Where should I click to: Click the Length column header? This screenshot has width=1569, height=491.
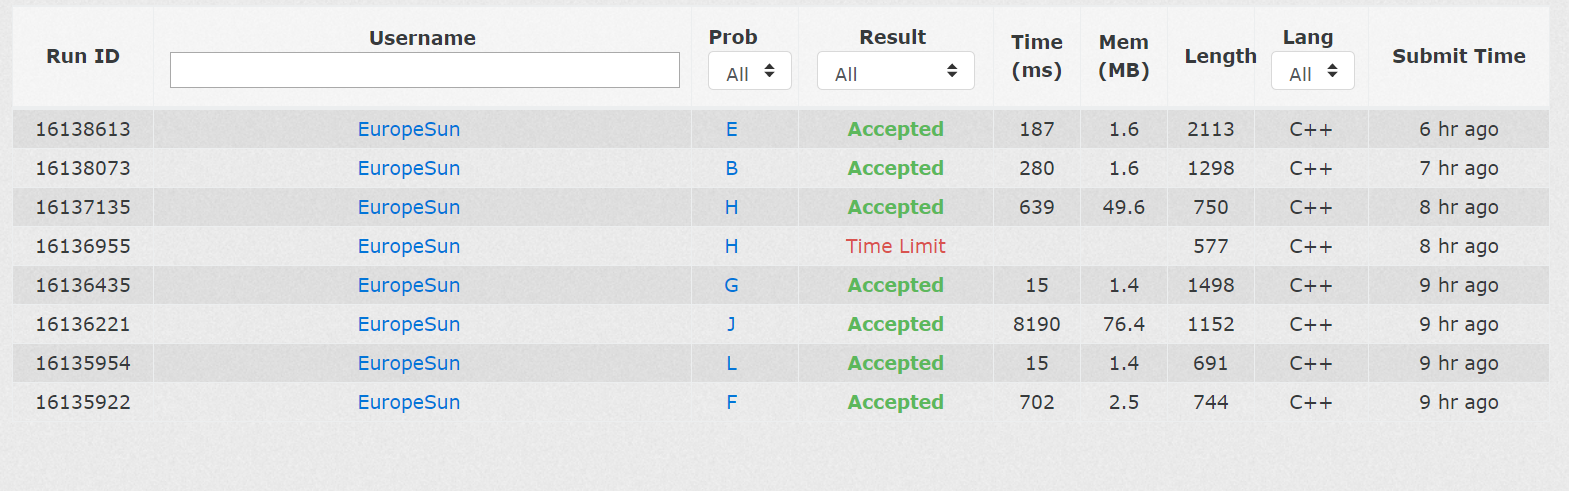[x=1220, y=56]
